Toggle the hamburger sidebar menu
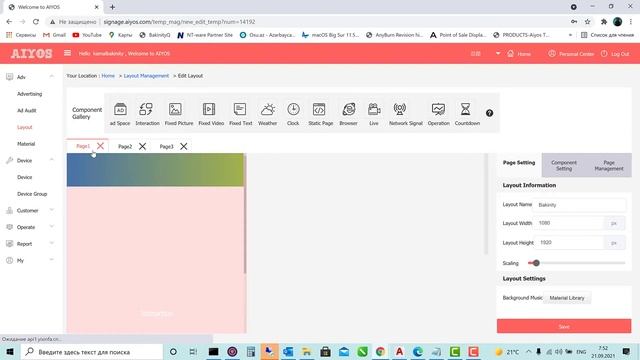The image size is (640, 360). [67, 53]
